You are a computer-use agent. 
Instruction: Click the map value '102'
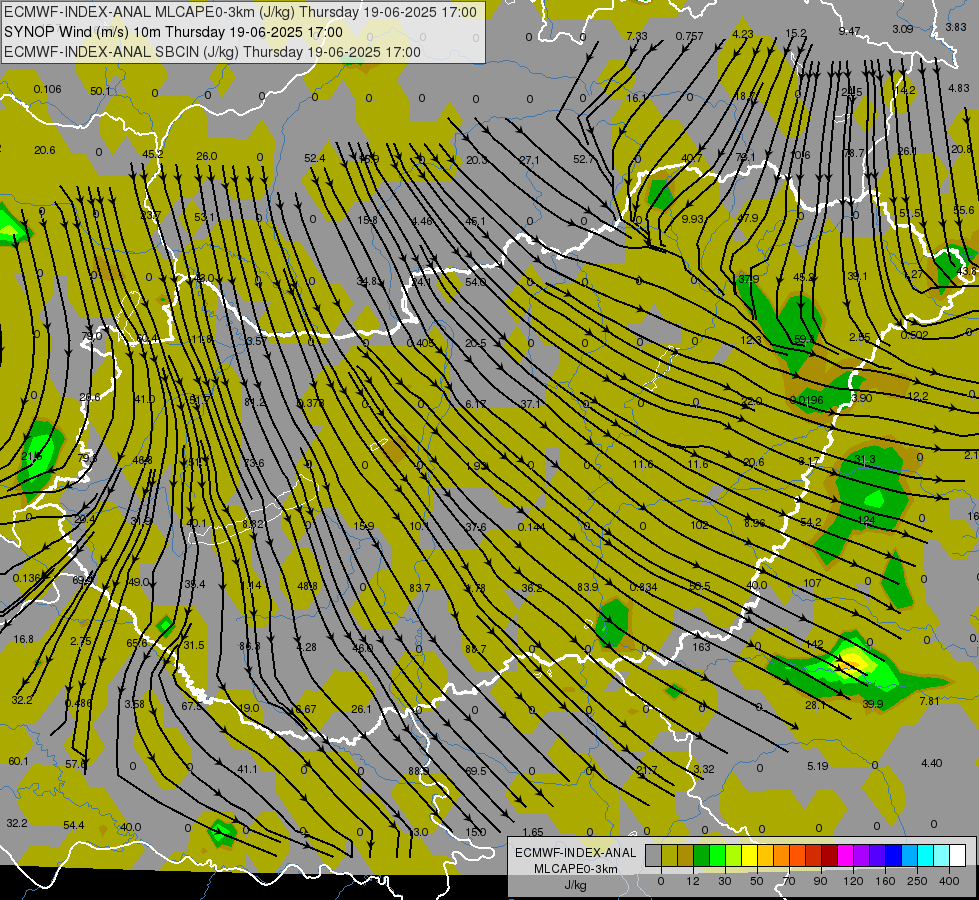click(x=699, y=525)
